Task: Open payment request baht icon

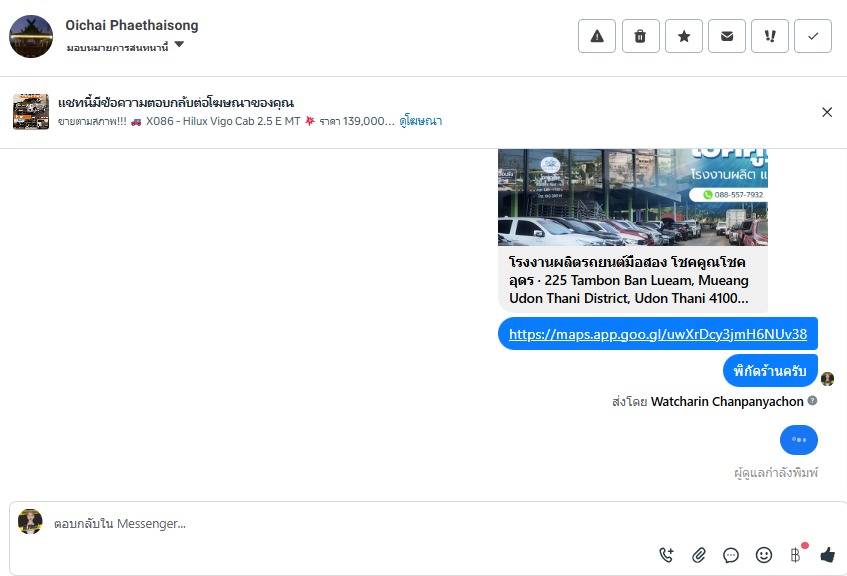Action: 796,555
